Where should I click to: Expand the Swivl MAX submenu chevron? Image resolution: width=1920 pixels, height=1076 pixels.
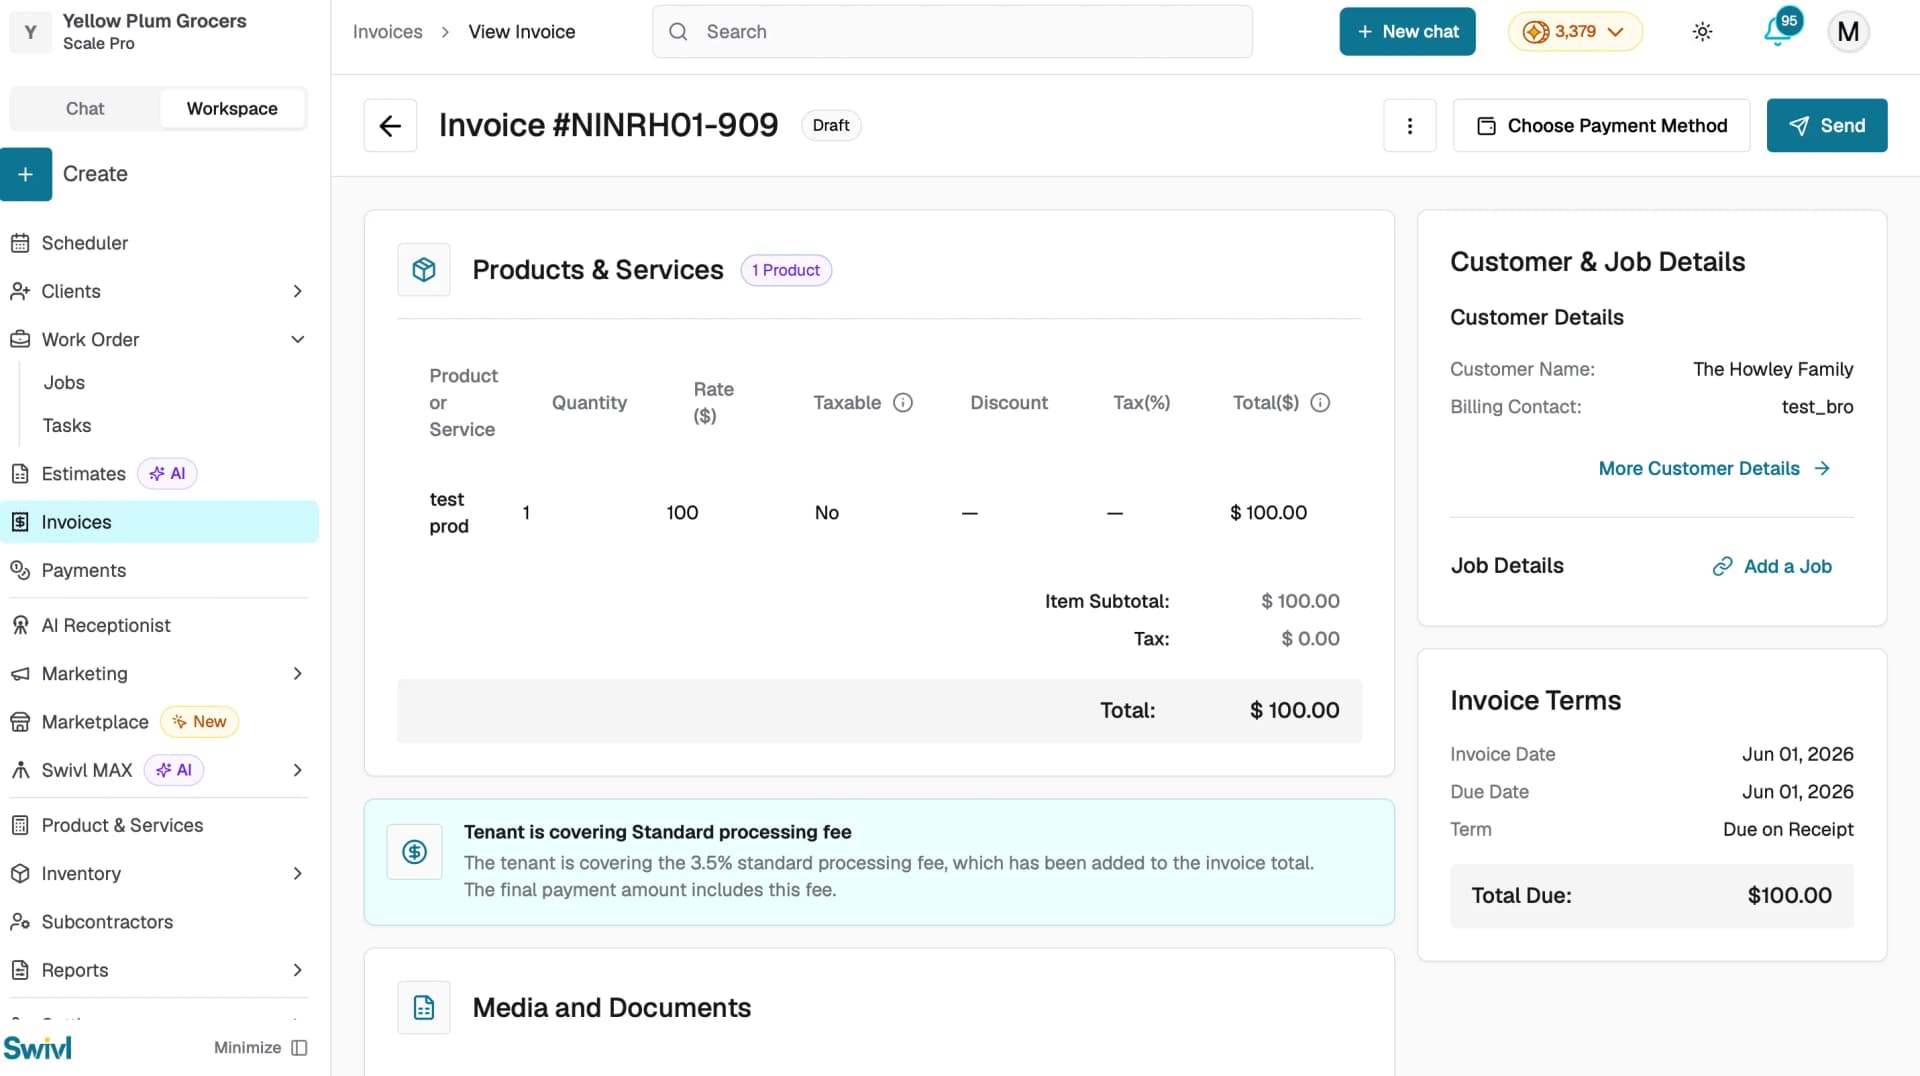(x=297, y=770)
